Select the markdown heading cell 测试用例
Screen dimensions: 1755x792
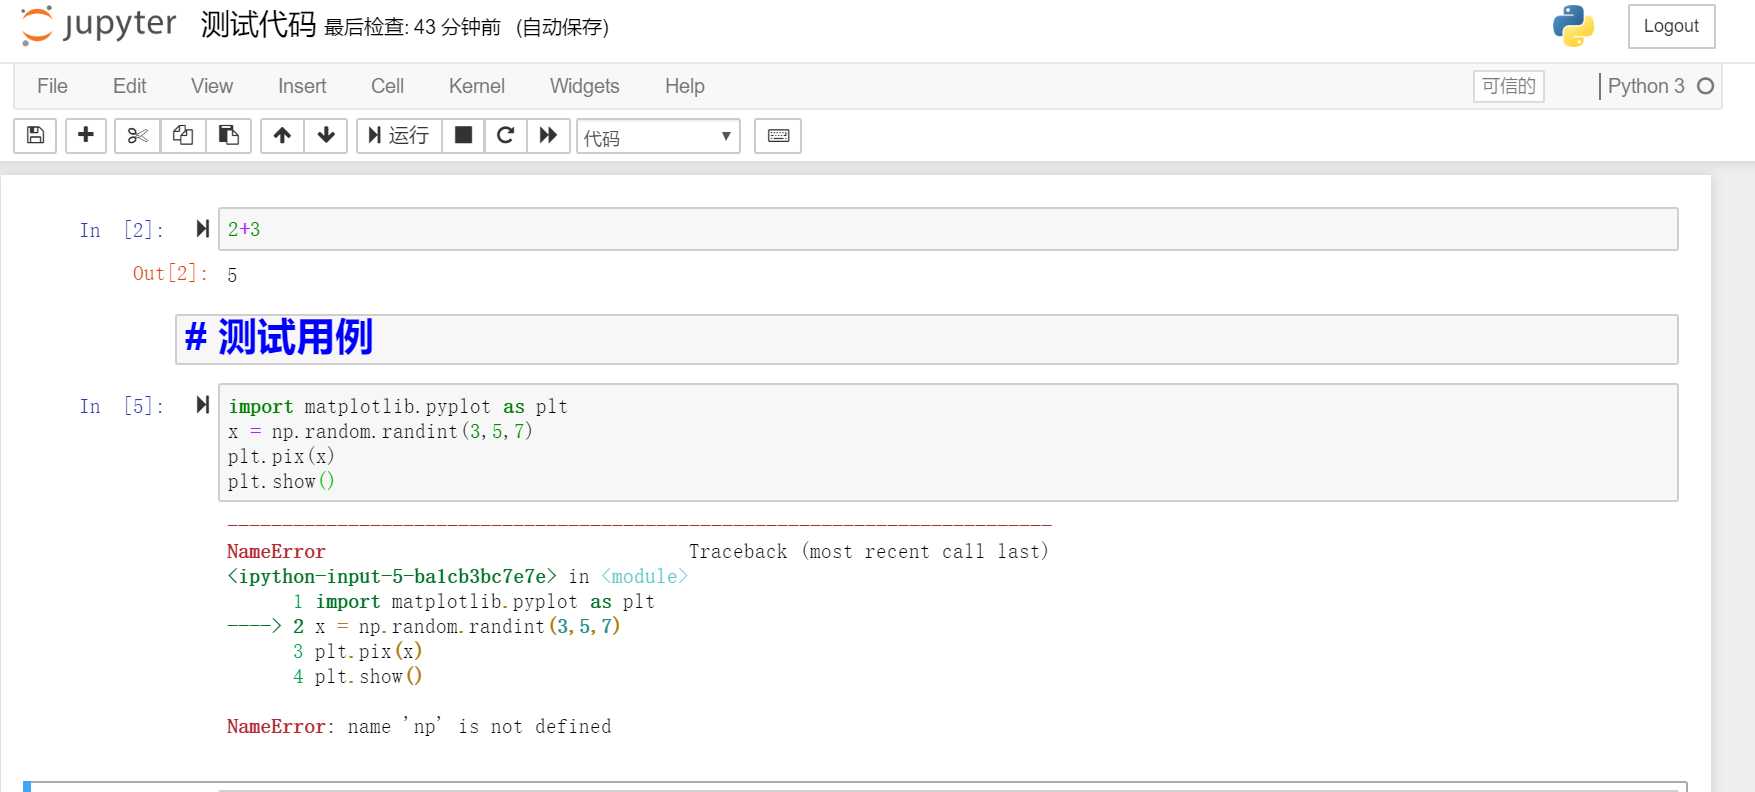pyautogui.click(x=926, y=339)
